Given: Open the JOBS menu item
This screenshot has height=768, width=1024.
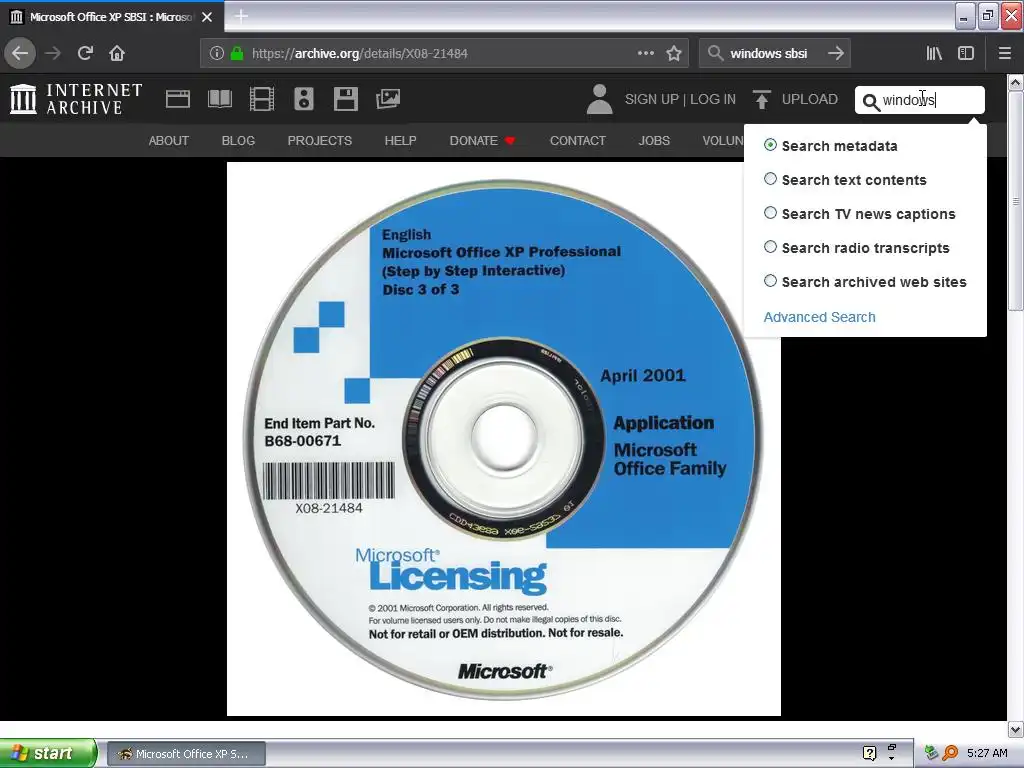Looking at the screenshot, I should (654, 140).
